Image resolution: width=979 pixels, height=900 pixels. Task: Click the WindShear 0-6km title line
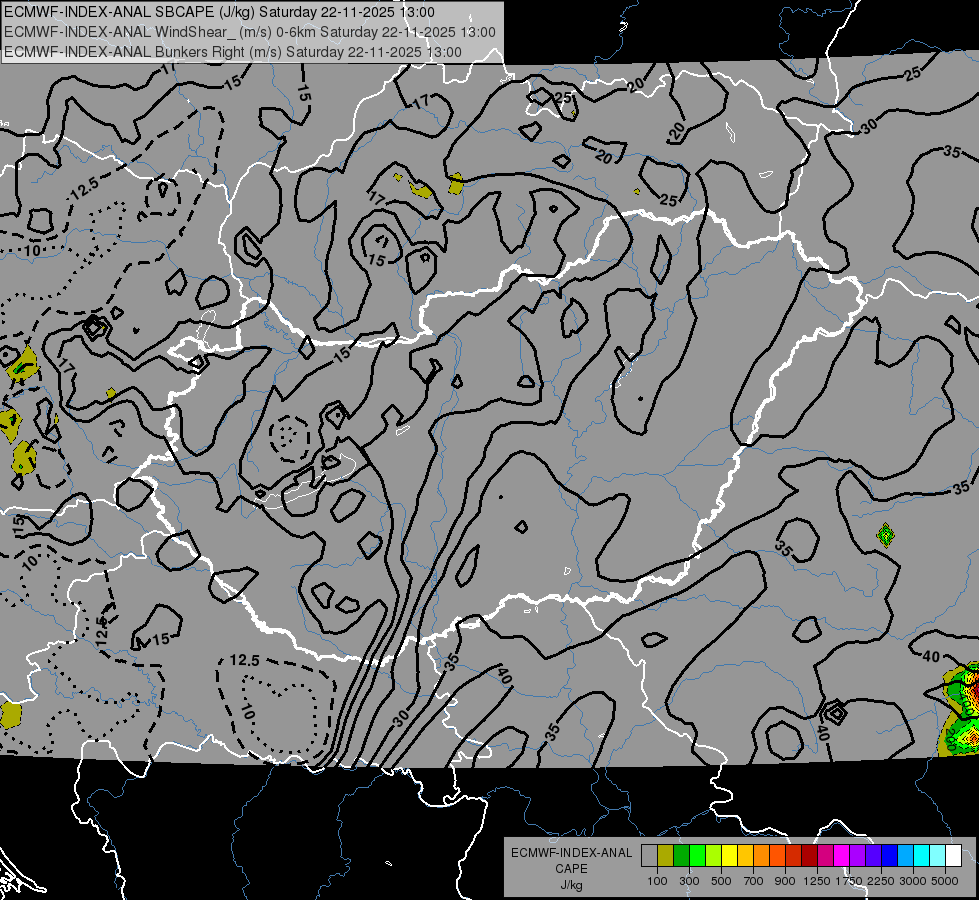[250, 32]
